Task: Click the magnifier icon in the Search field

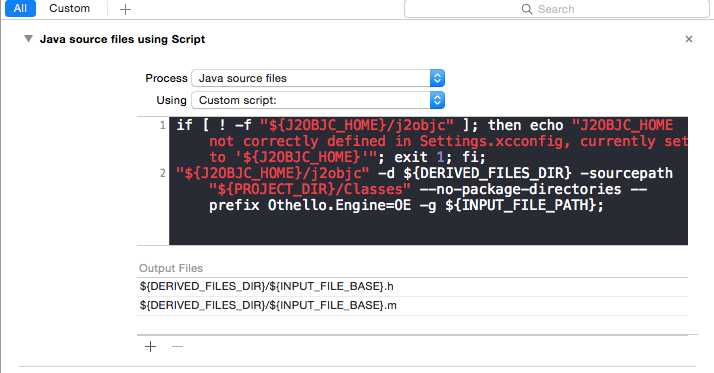Action: coord(526,9)
